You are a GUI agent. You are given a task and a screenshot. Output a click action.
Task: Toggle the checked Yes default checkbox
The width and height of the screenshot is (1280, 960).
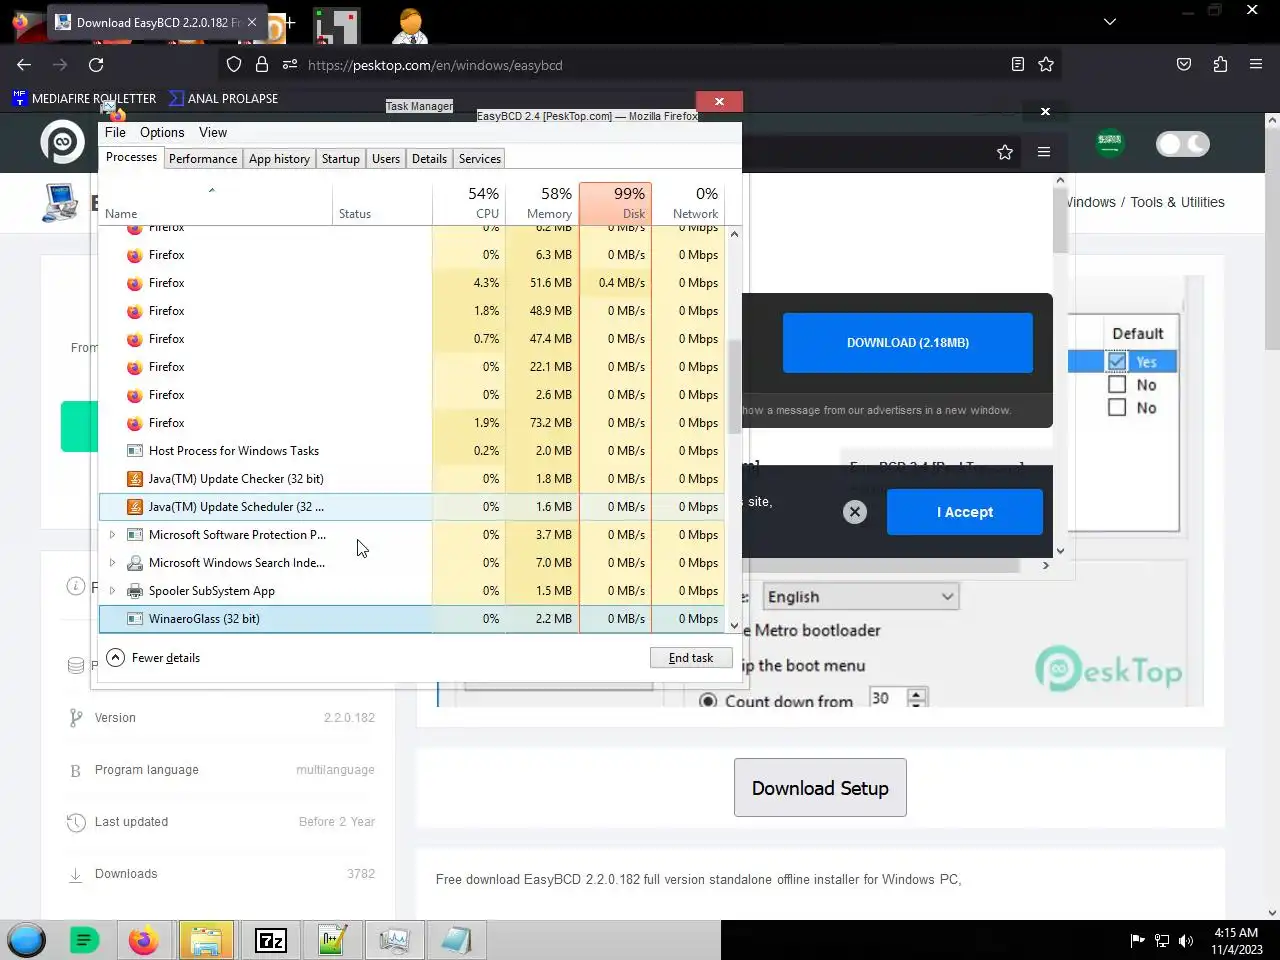[x=1117, y=362]
